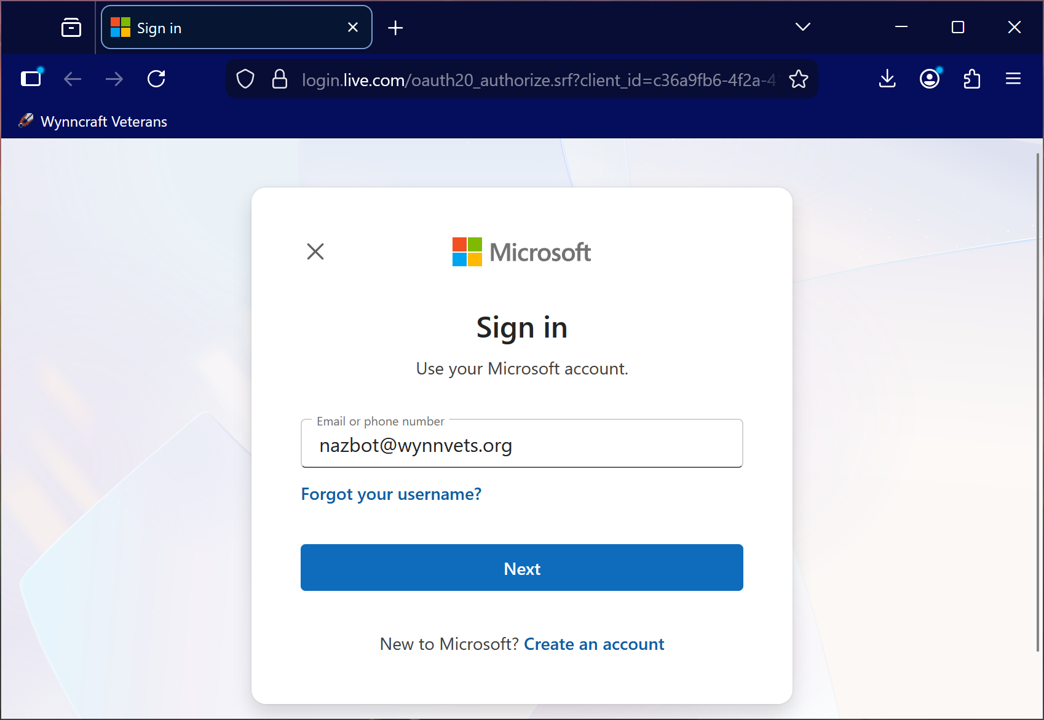Click the email or phone number field
This screenshot has height=720, width=1044.
[521, 443]
